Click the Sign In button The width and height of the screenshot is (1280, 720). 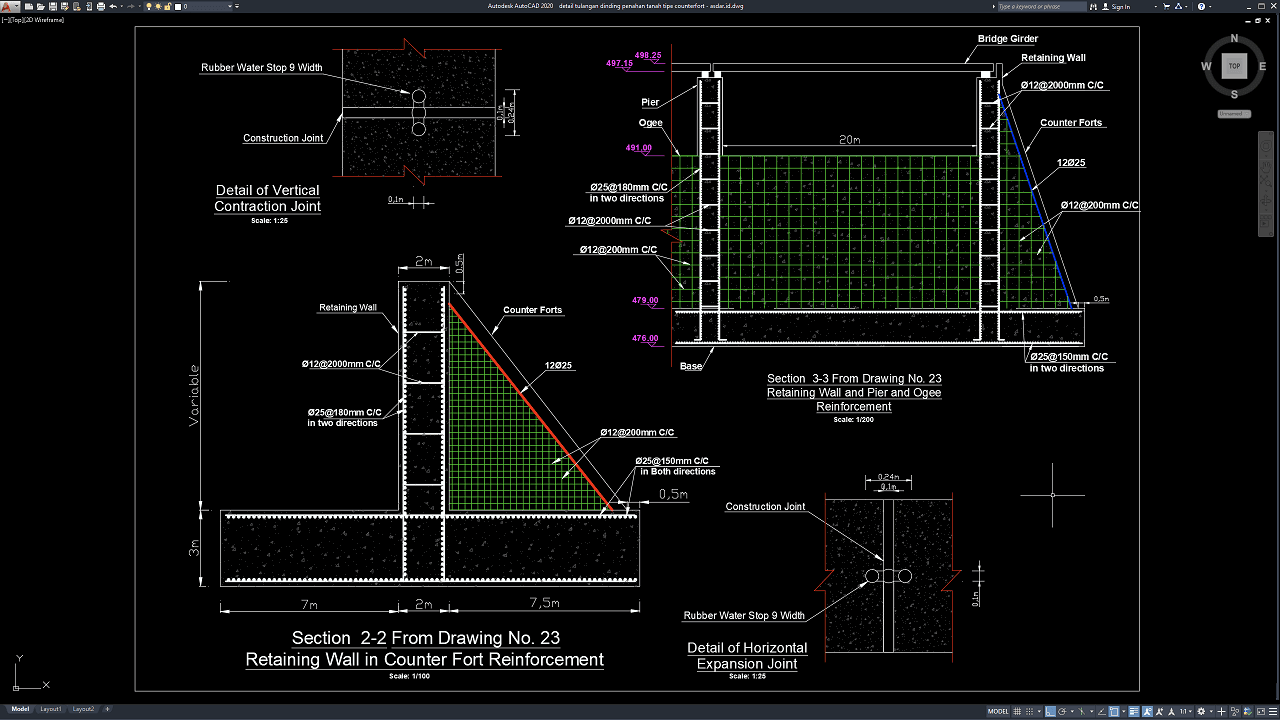point(1119,6)
